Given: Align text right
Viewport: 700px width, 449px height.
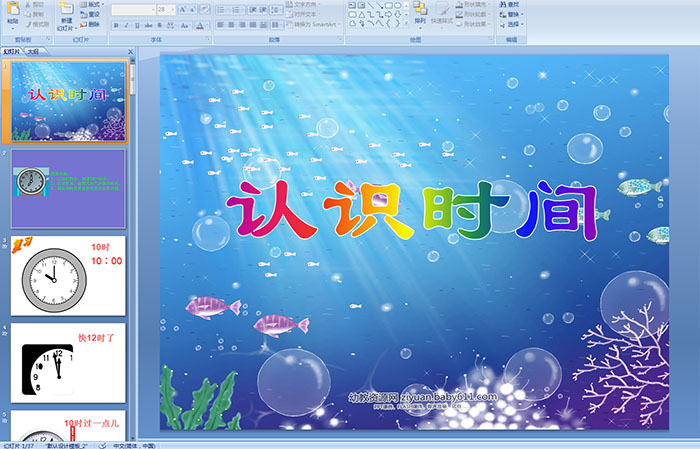Looking at the screenshot, I should 242,25.
